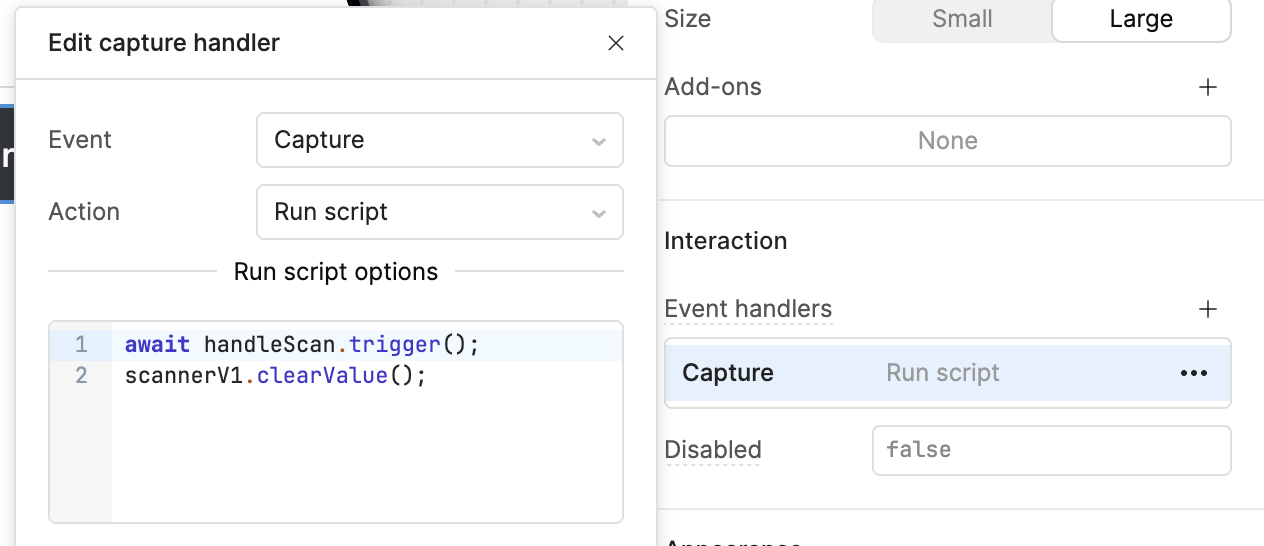Add an event handler using plus icon
The height and width of the screenshot is (546, 1264).
(x=1208, y=309)
